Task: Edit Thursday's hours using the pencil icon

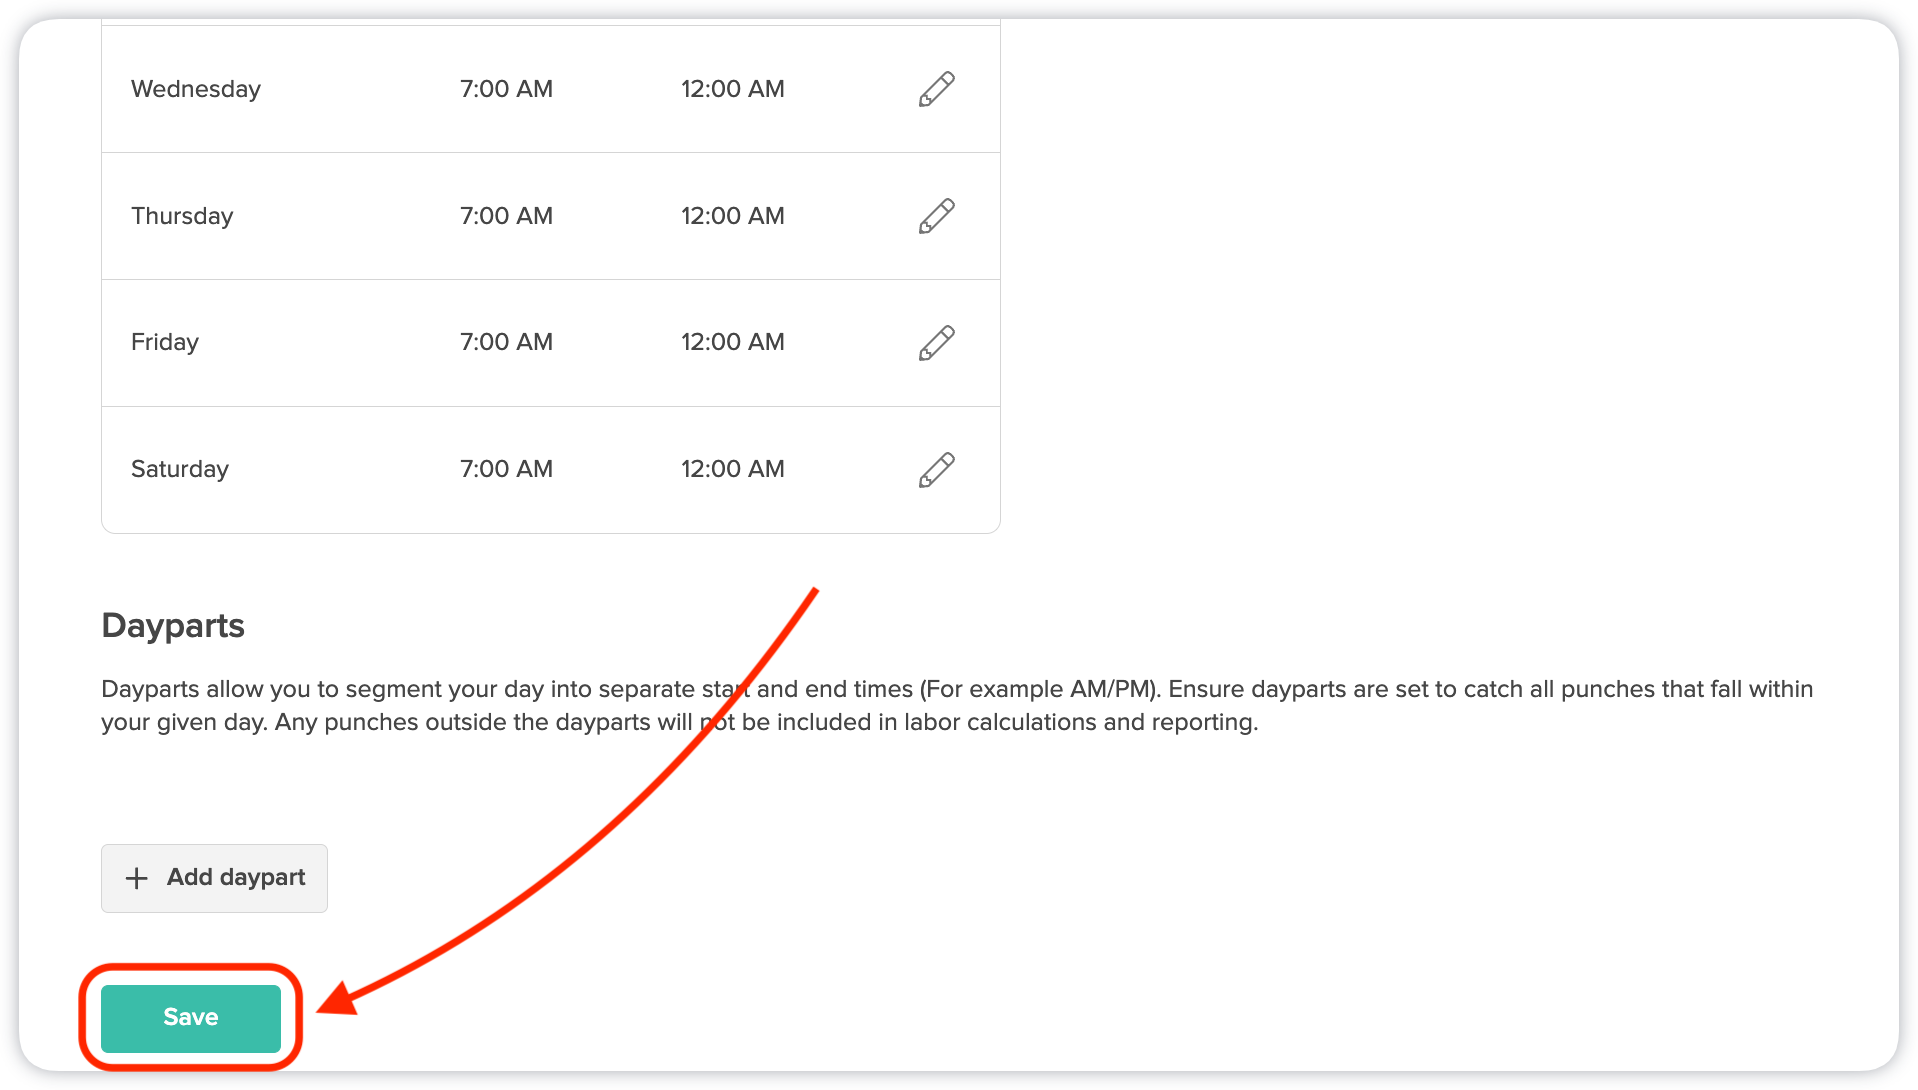Action: pos(936,216)
